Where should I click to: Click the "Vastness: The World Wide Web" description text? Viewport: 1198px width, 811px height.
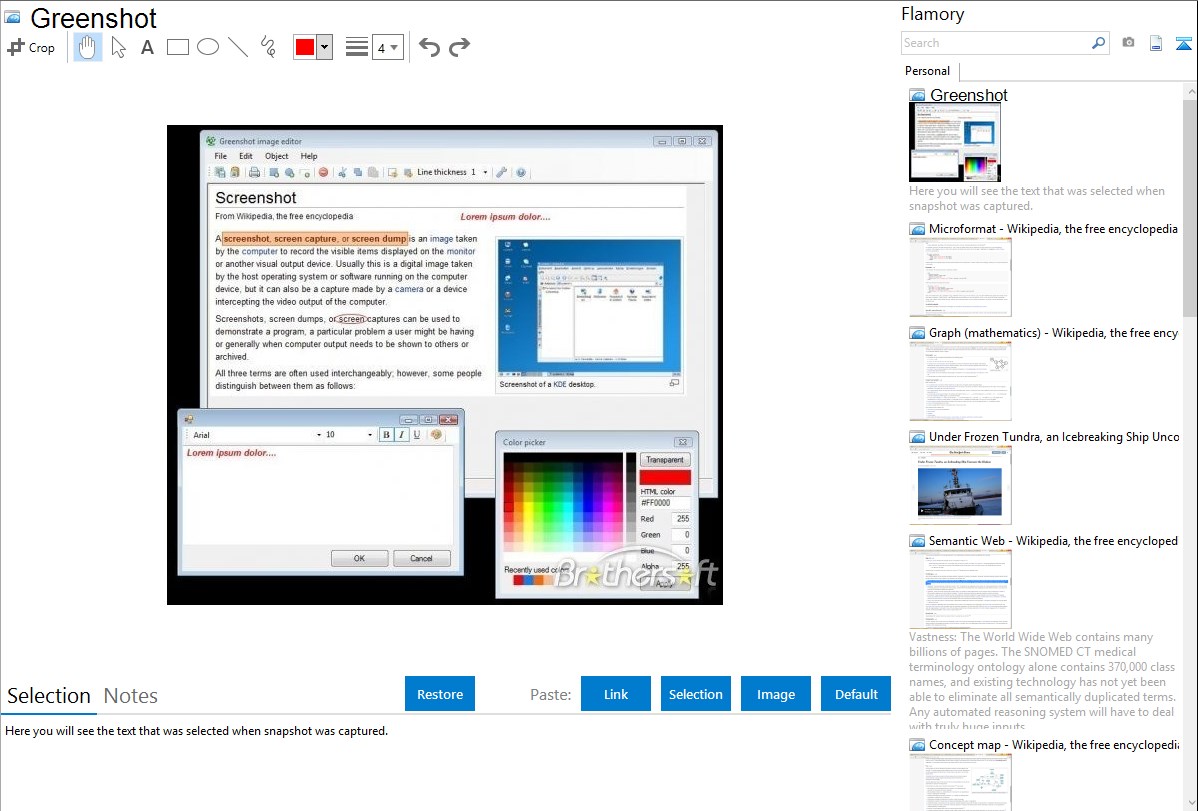pyautogui.click(x=1042, y=681)
